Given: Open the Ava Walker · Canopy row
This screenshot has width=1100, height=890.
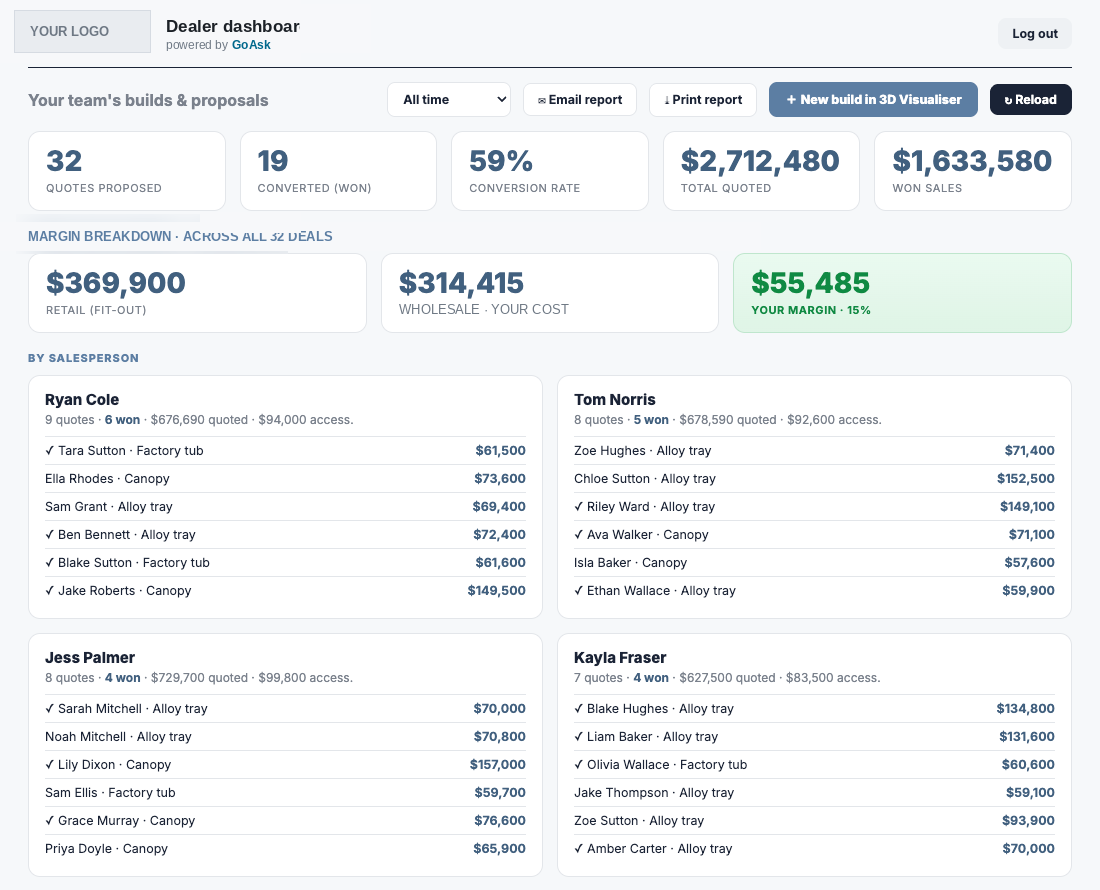Looking at the screenshot, I should [814, 535].
